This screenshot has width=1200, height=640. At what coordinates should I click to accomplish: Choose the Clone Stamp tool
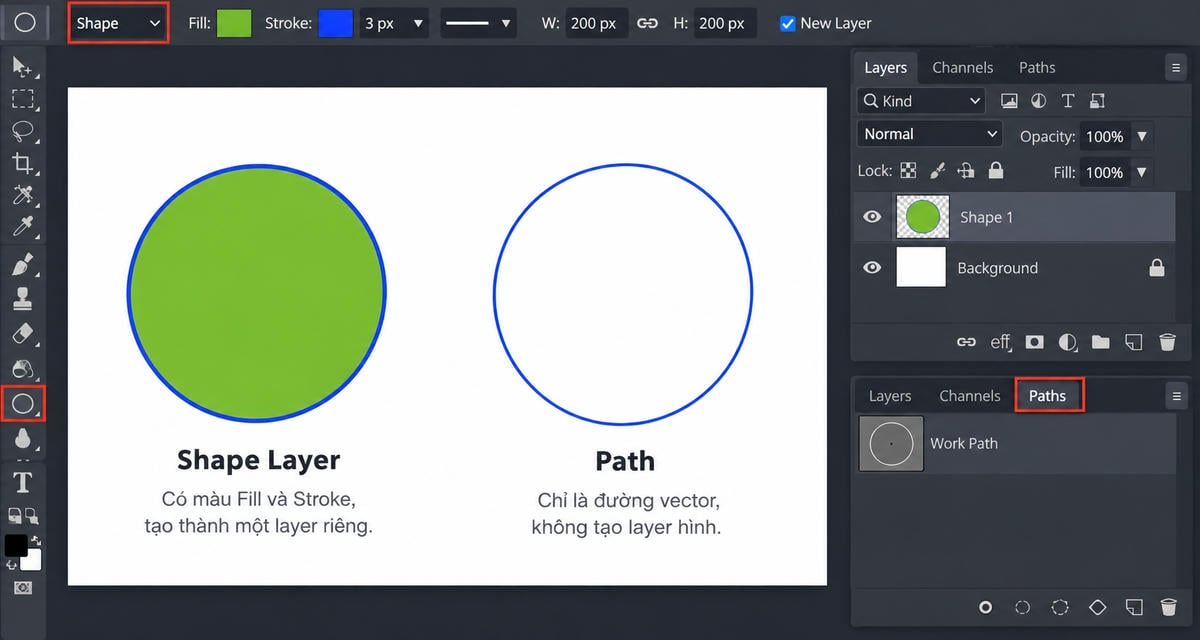coord(22,299)
